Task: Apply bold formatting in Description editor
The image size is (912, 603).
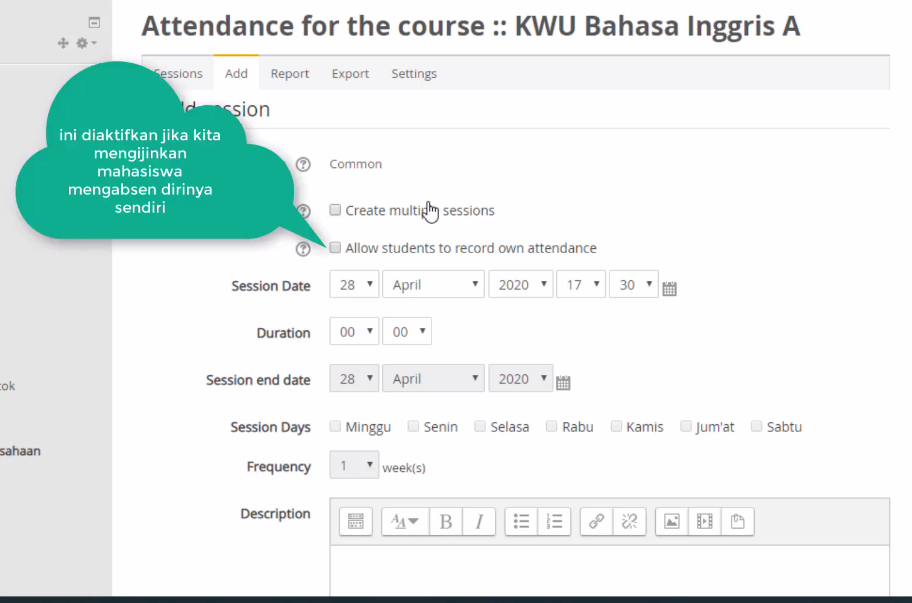Action: pos(446,521)
